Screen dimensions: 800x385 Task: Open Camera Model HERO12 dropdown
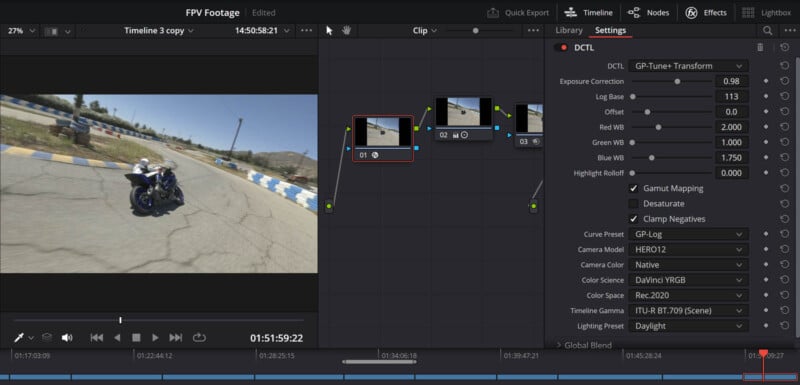[688, 249]
